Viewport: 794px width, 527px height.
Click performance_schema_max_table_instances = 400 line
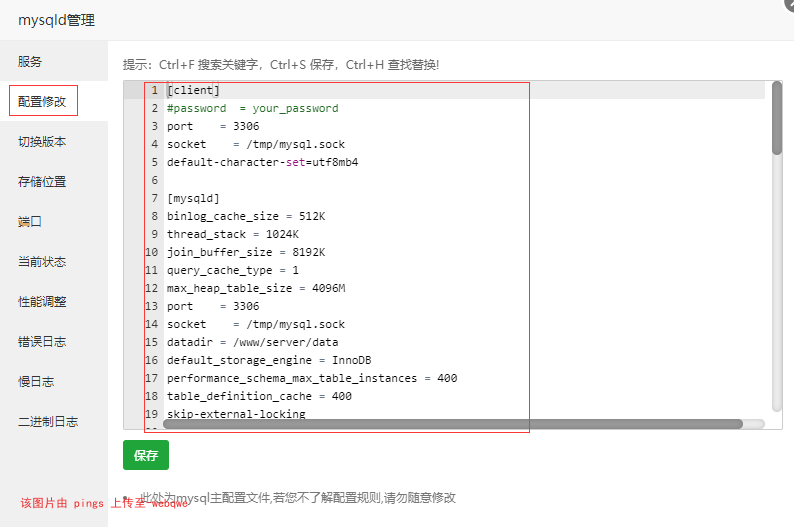coord(312,378)
